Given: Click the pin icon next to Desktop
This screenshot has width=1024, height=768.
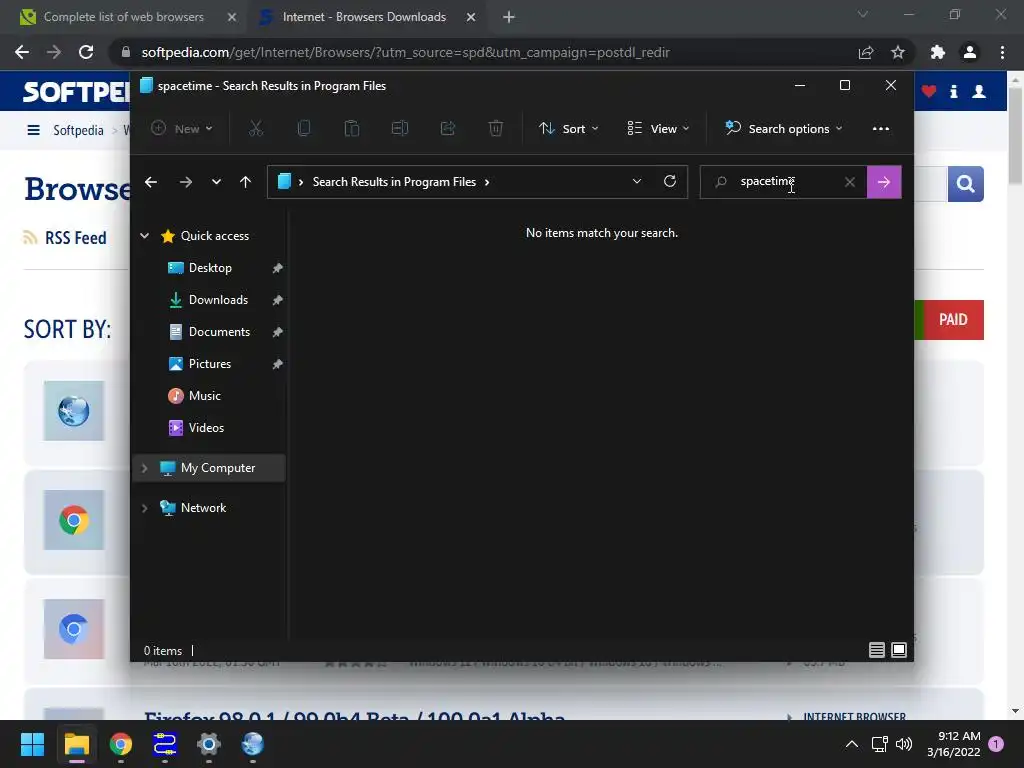Looking at the screenshot, I should (278, 268).
